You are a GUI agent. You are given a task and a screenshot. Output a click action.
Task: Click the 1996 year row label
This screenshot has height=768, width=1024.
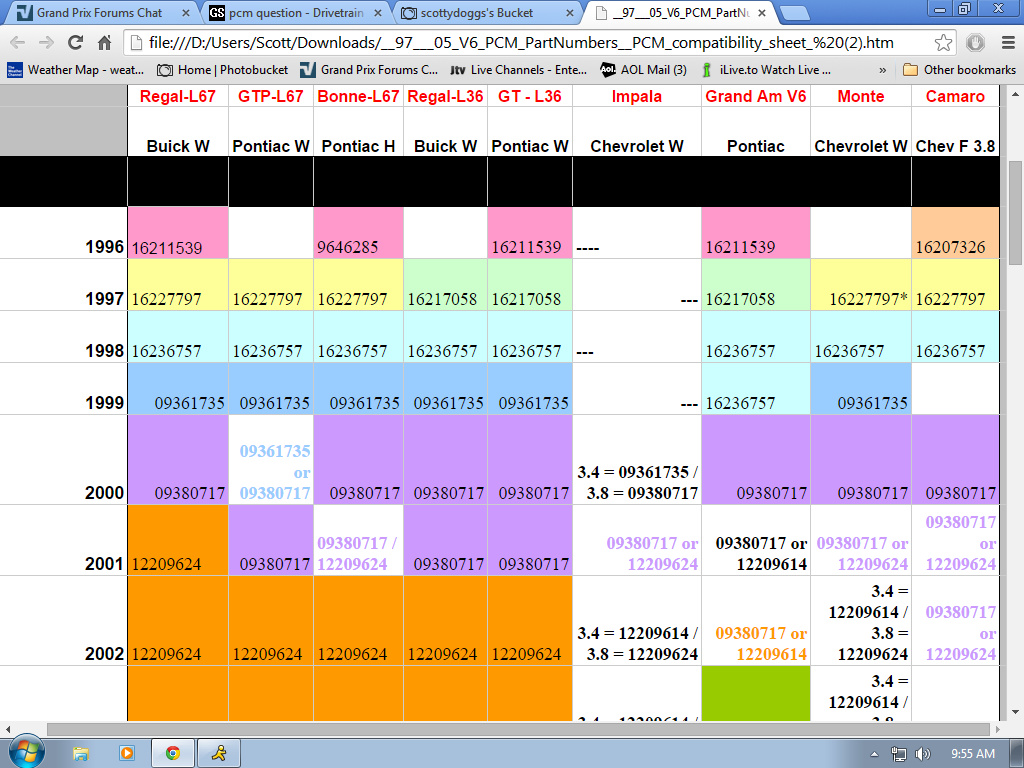(104, 247)
